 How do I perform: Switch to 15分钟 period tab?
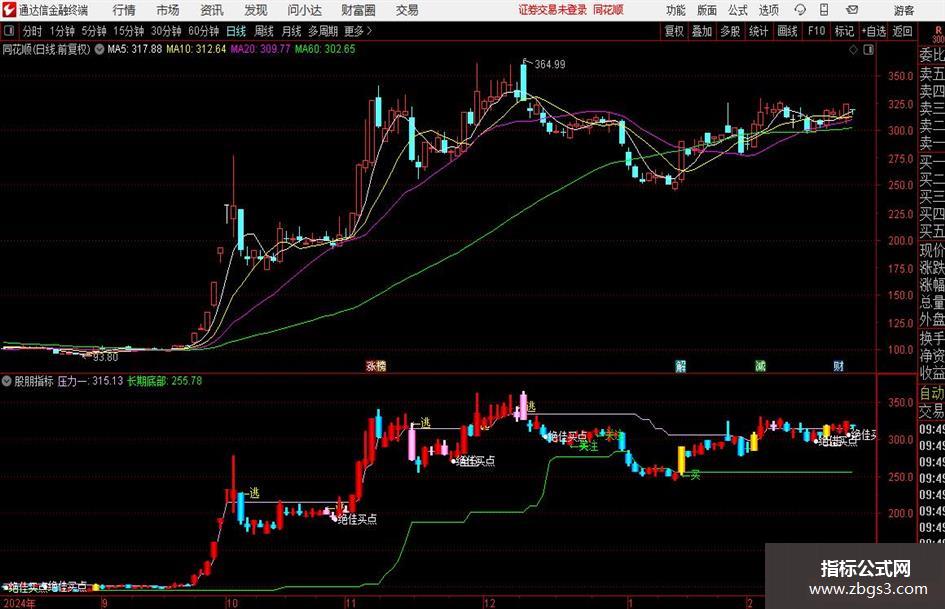click(x=128, y=31)
